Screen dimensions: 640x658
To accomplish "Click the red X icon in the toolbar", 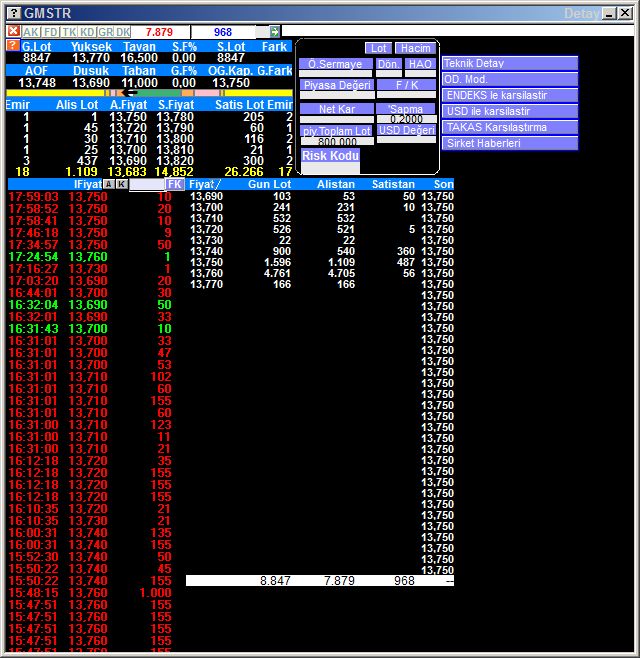I will coord(13,32).
